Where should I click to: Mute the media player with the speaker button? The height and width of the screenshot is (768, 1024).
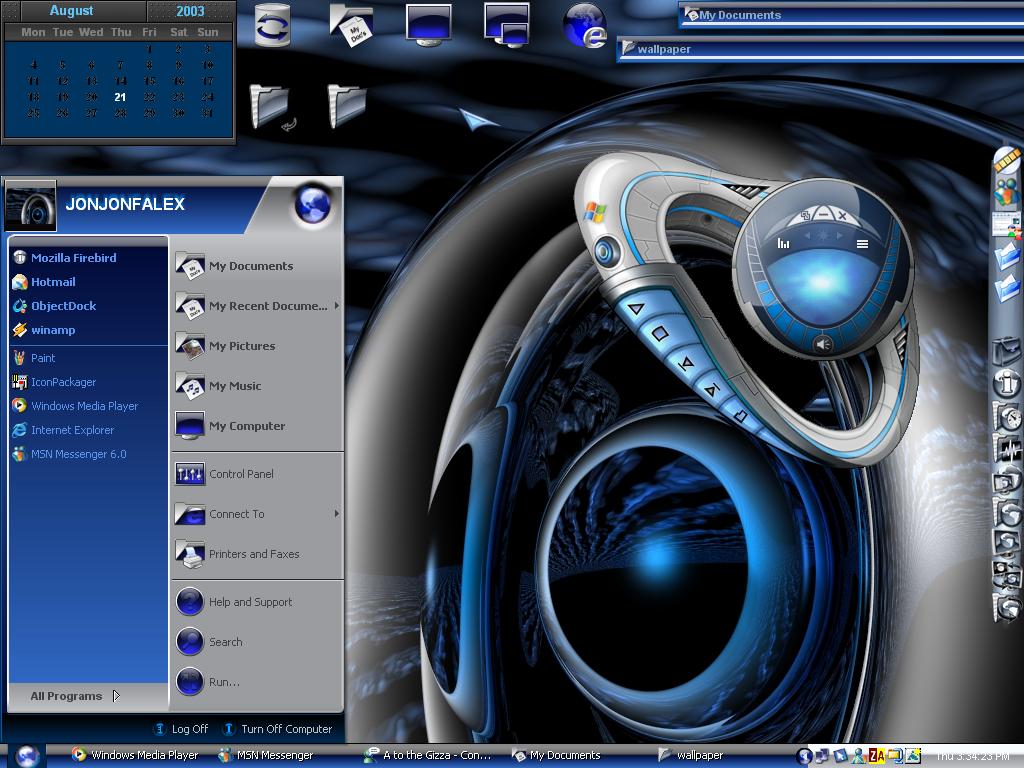tap(823, 344)
